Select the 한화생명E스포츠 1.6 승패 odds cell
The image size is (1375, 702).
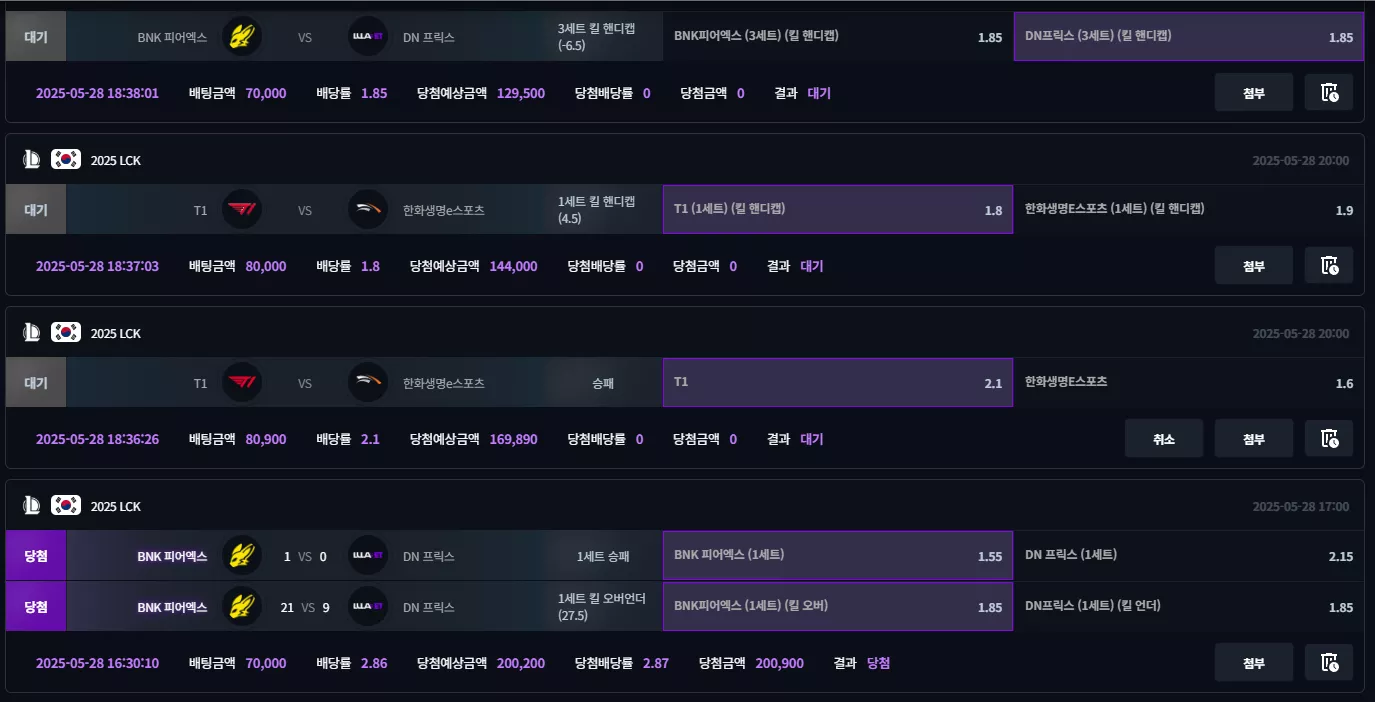tap(1188, 382)
